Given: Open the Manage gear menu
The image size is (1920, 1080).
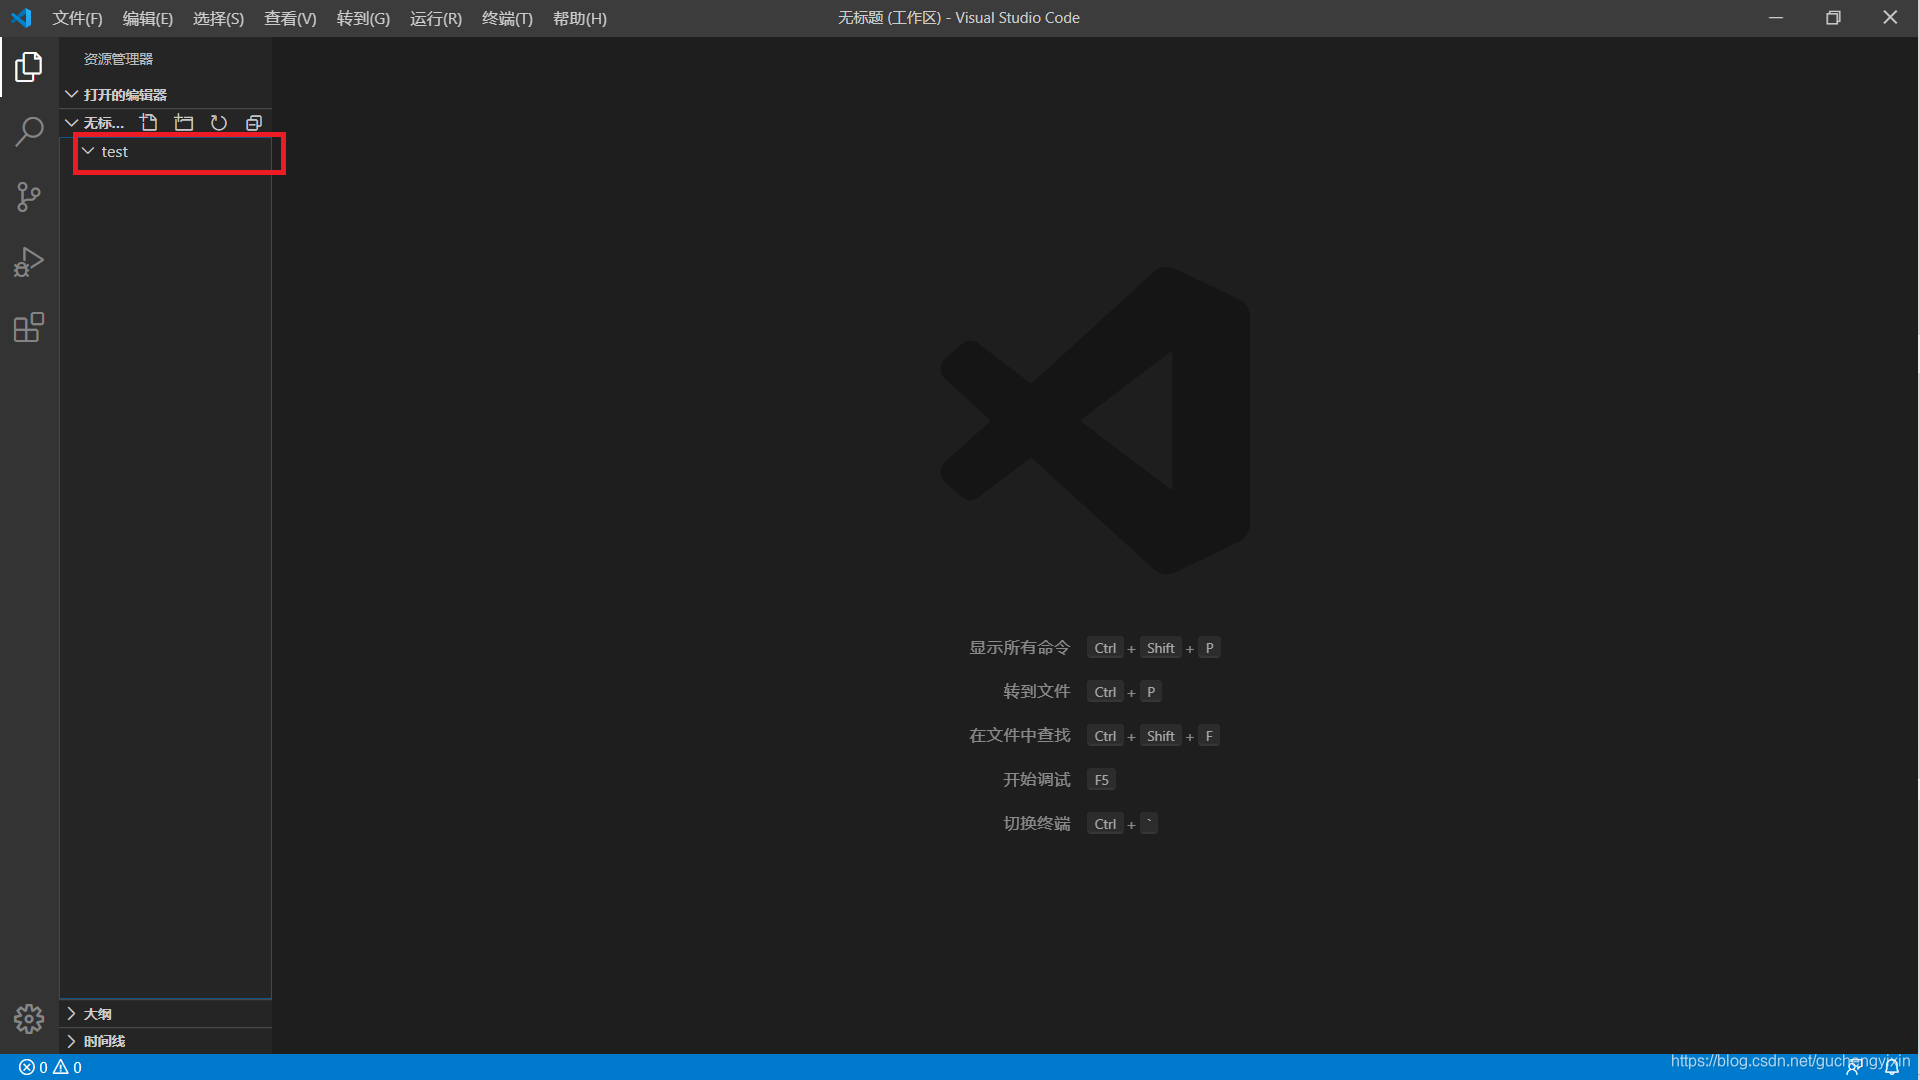Looking at the screenshot, I should click(29, 1018).
